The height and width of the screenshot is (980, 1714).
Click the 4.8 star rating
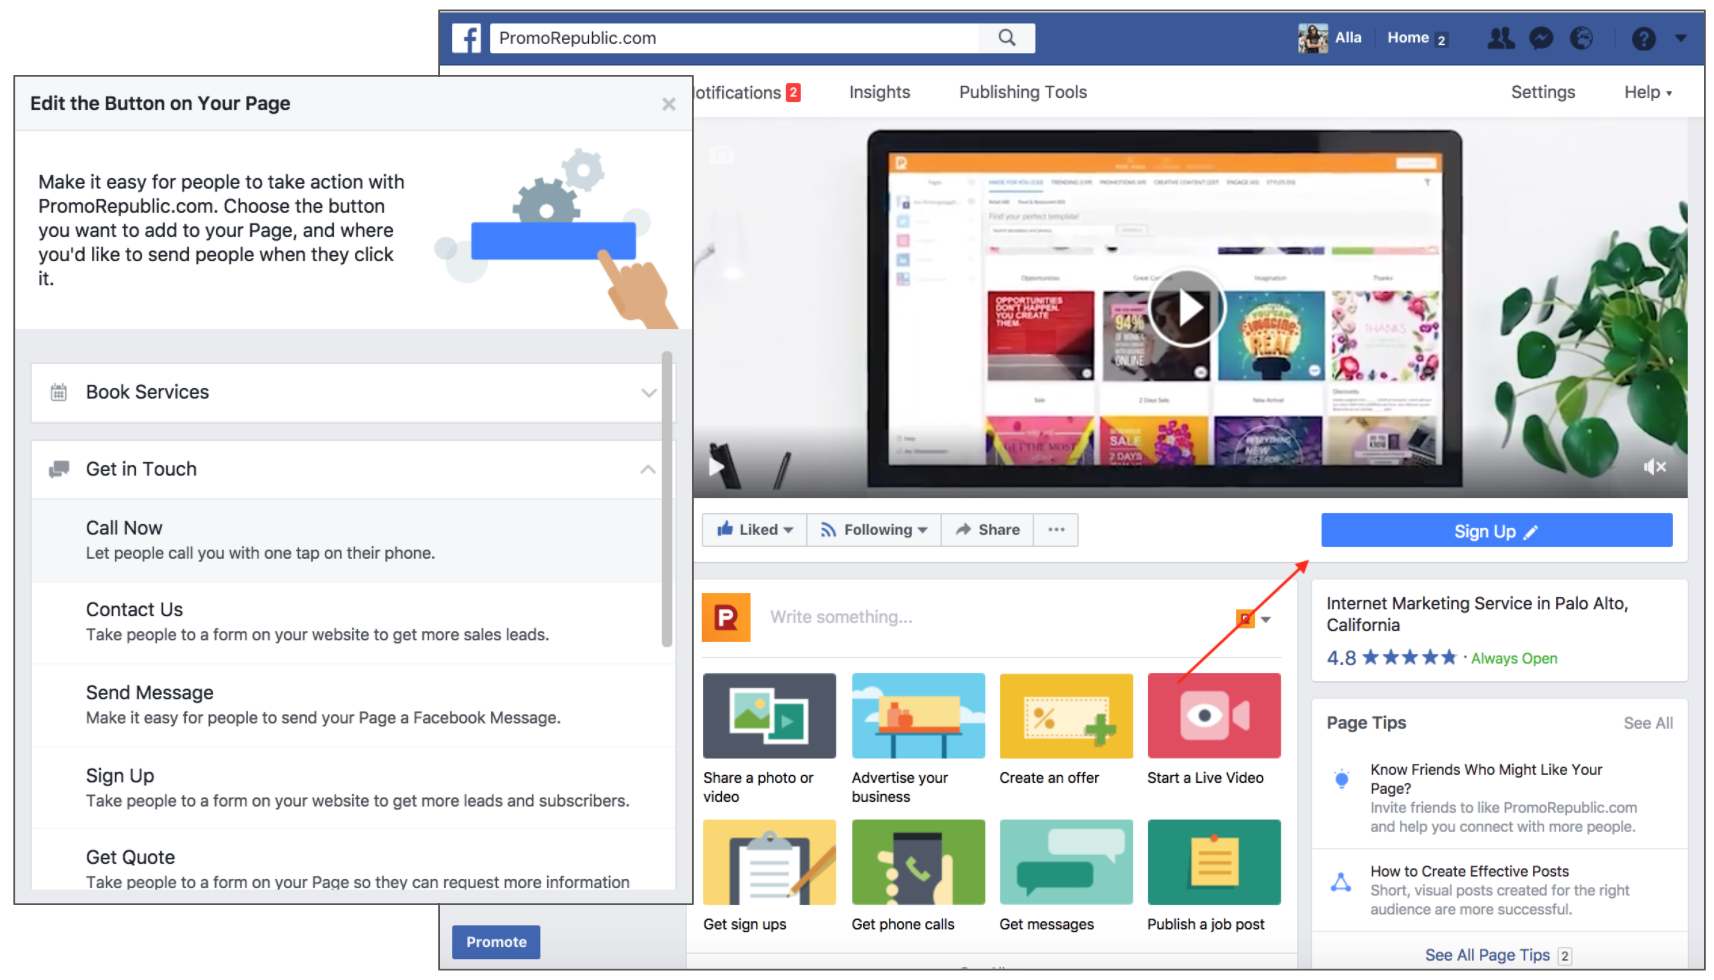coord(1391,658)
